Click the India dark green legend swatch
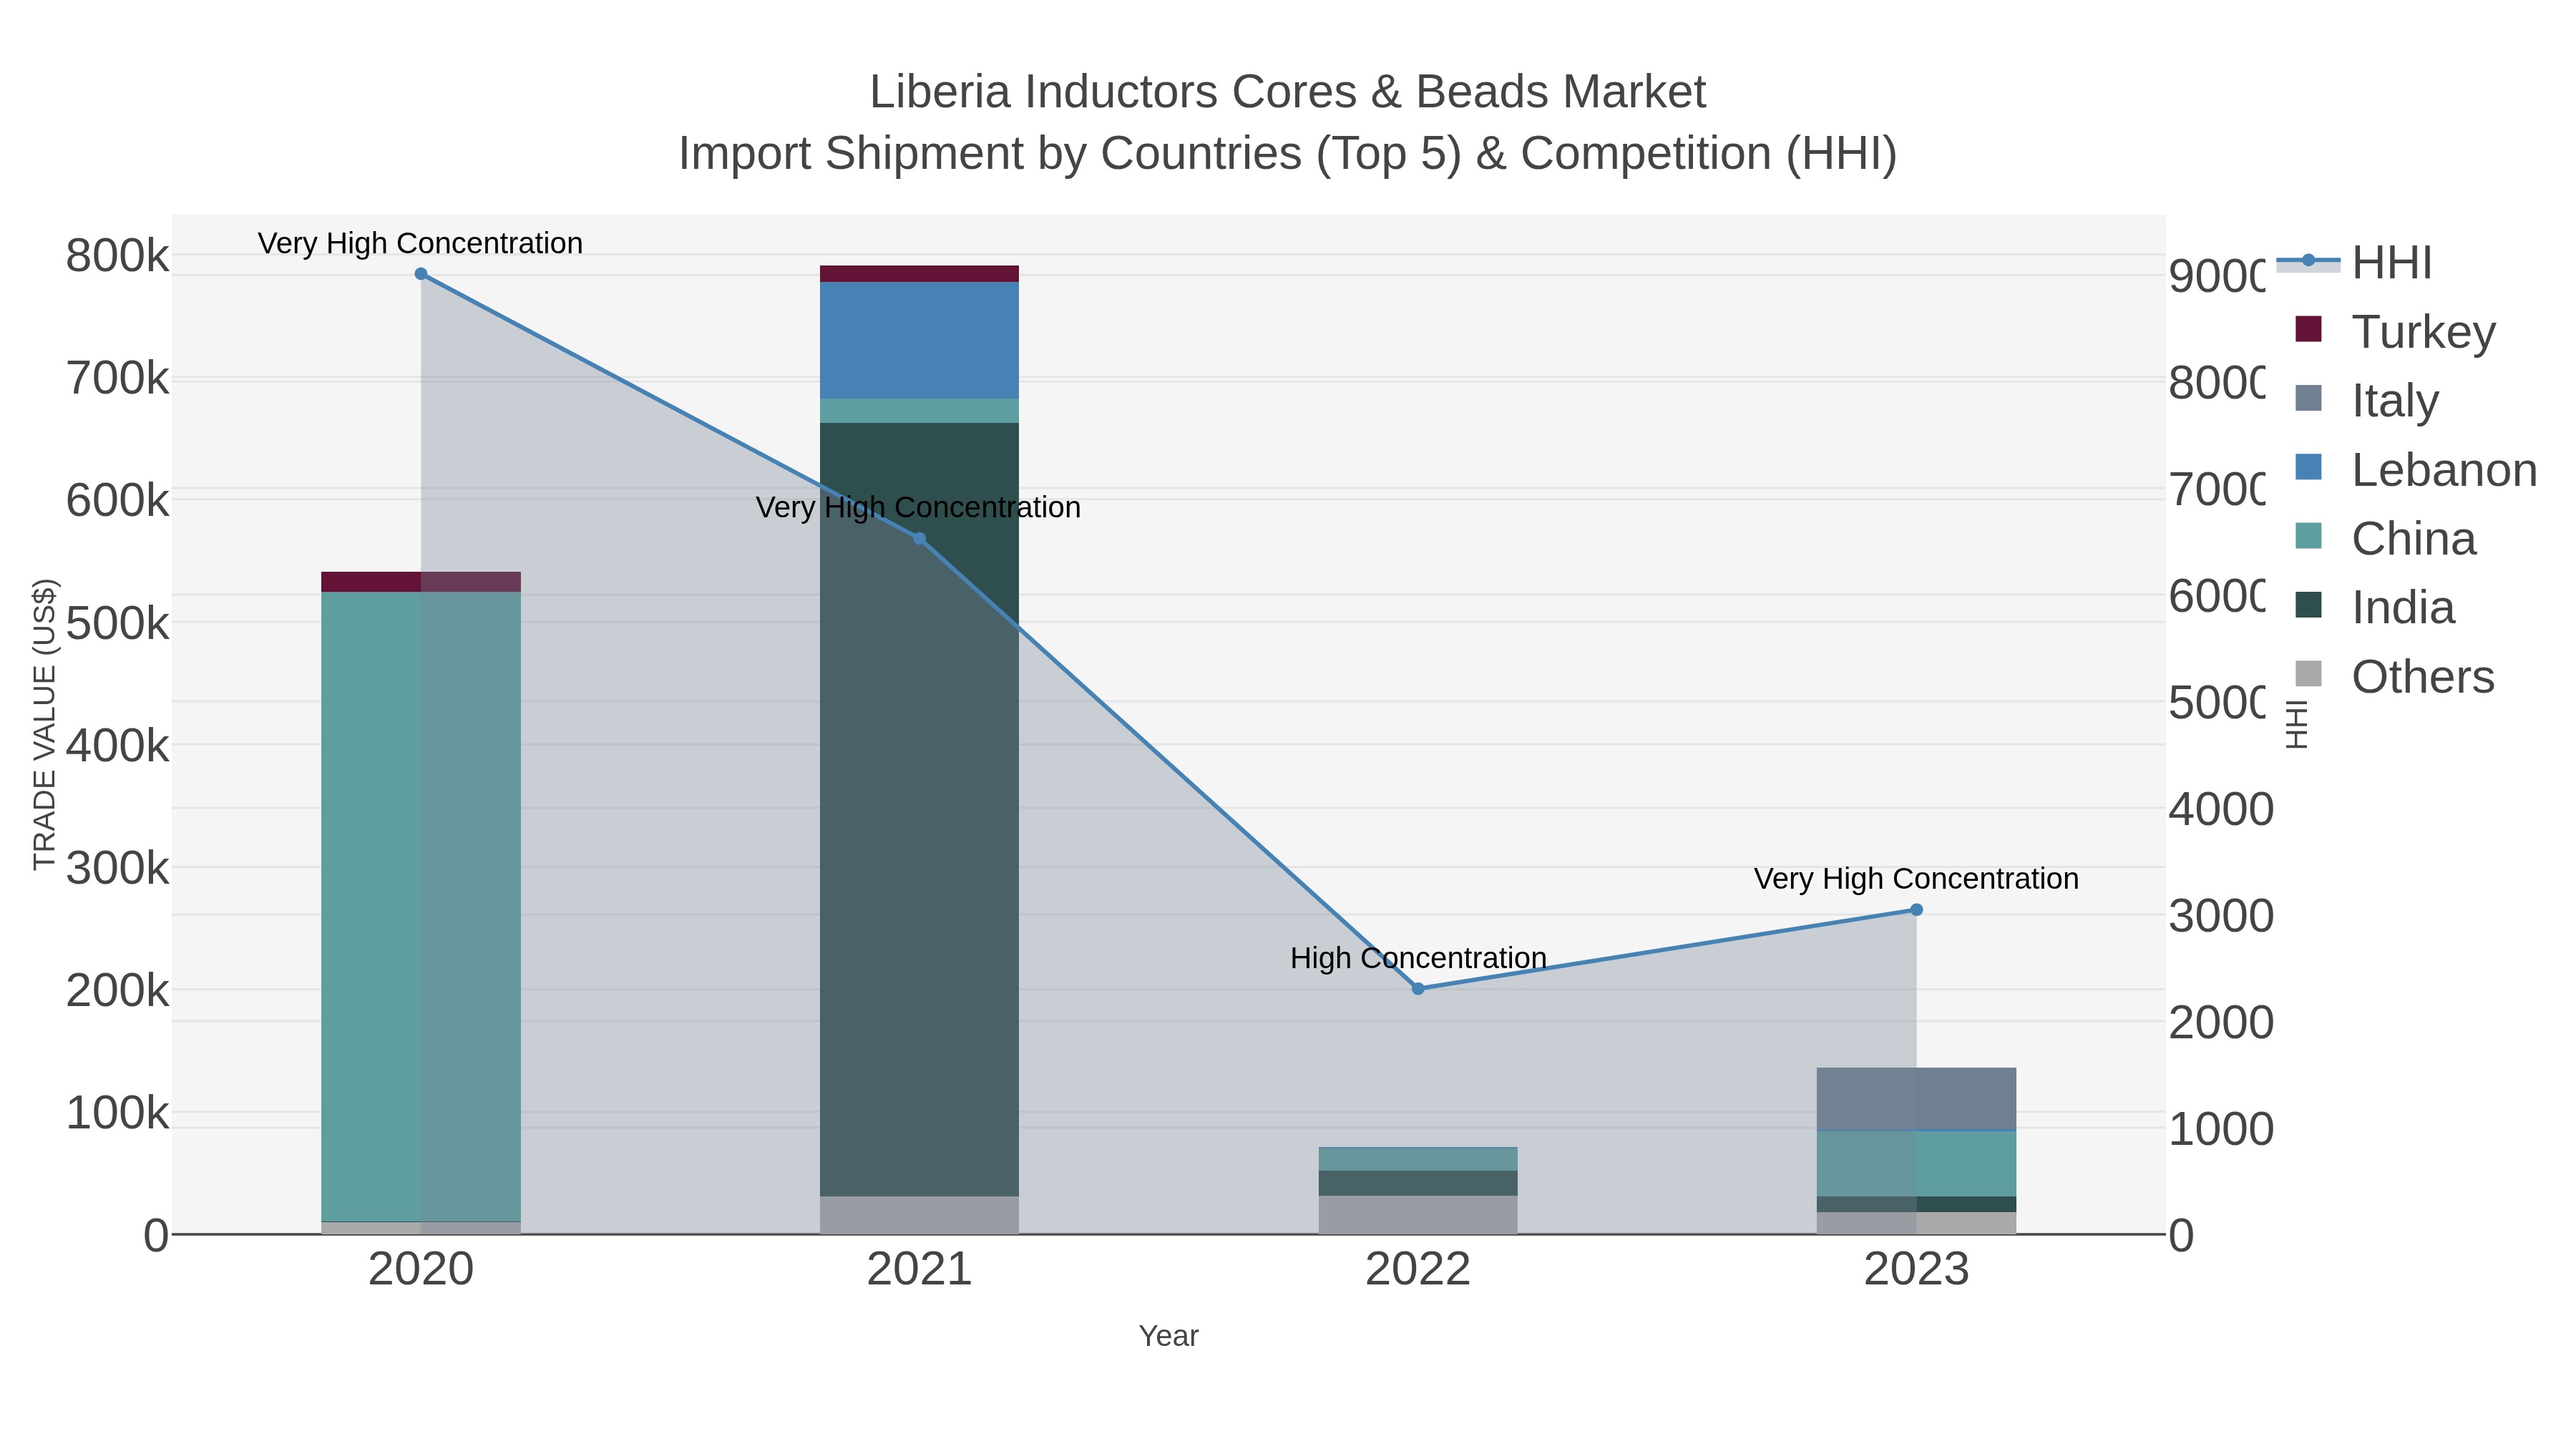 point(2308,605)
